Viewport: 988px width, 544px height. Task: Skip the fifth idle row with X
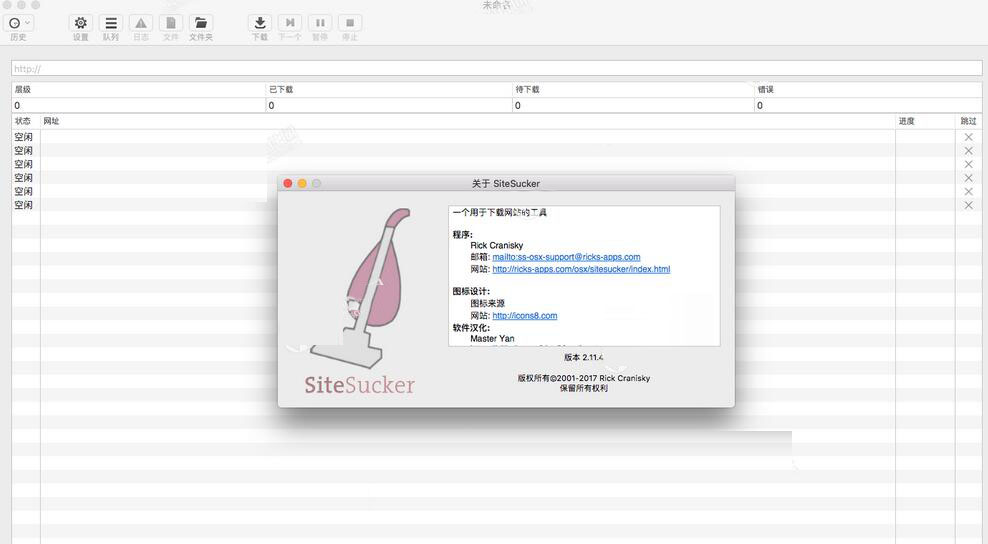[x=968, y=191]
